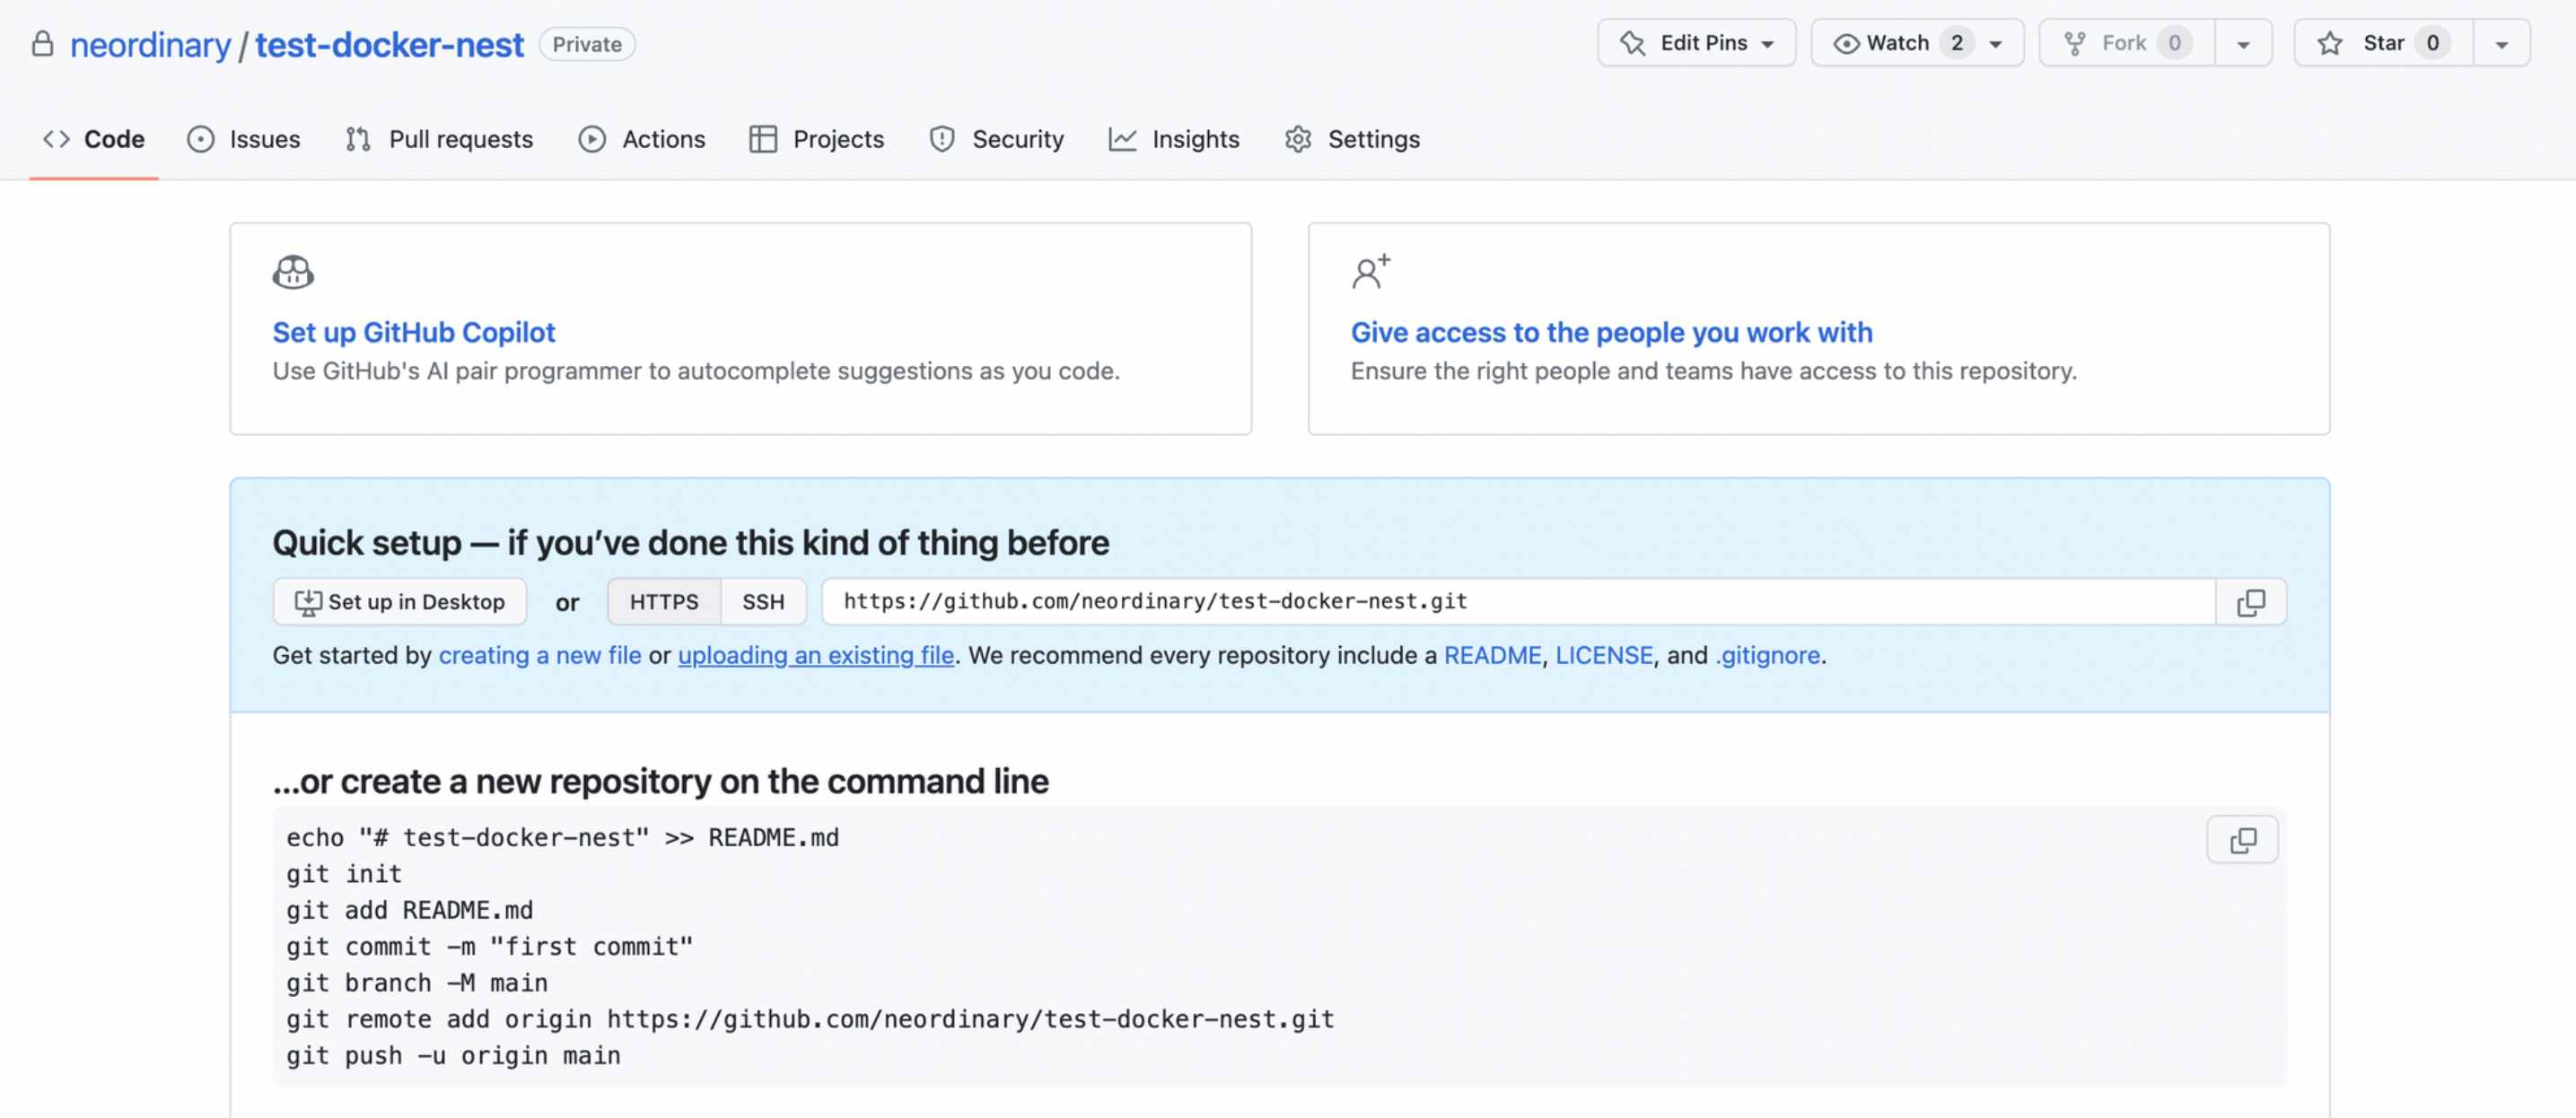The height and width of the screenshot is (1118, 2576).
Task: Switch to the Issues tab
Action: (244, 139)
